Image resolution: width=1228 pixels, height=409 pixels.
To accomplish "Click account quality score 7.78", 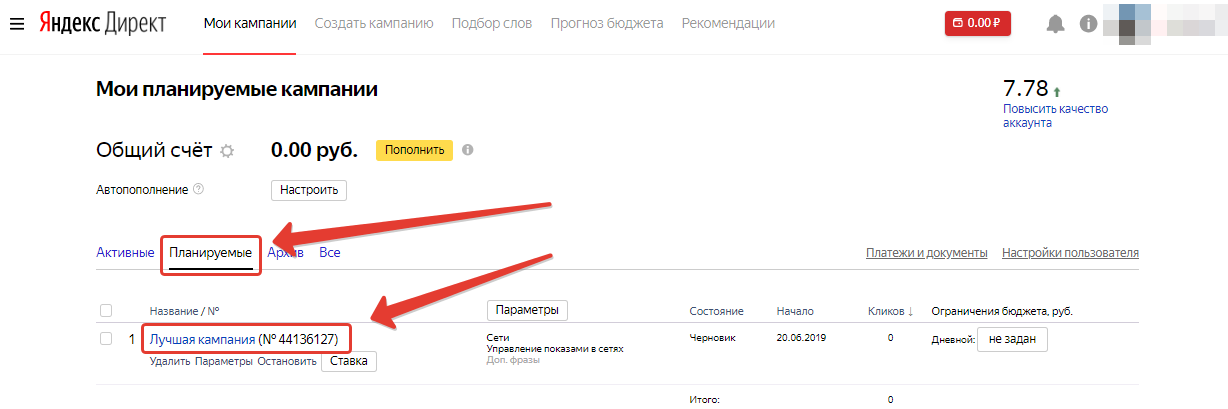I will click(1025, 87).
